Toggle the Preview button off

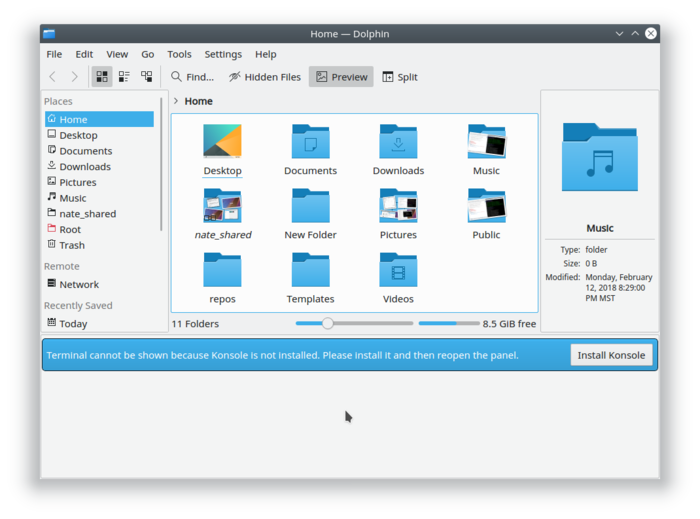[341, 77]
